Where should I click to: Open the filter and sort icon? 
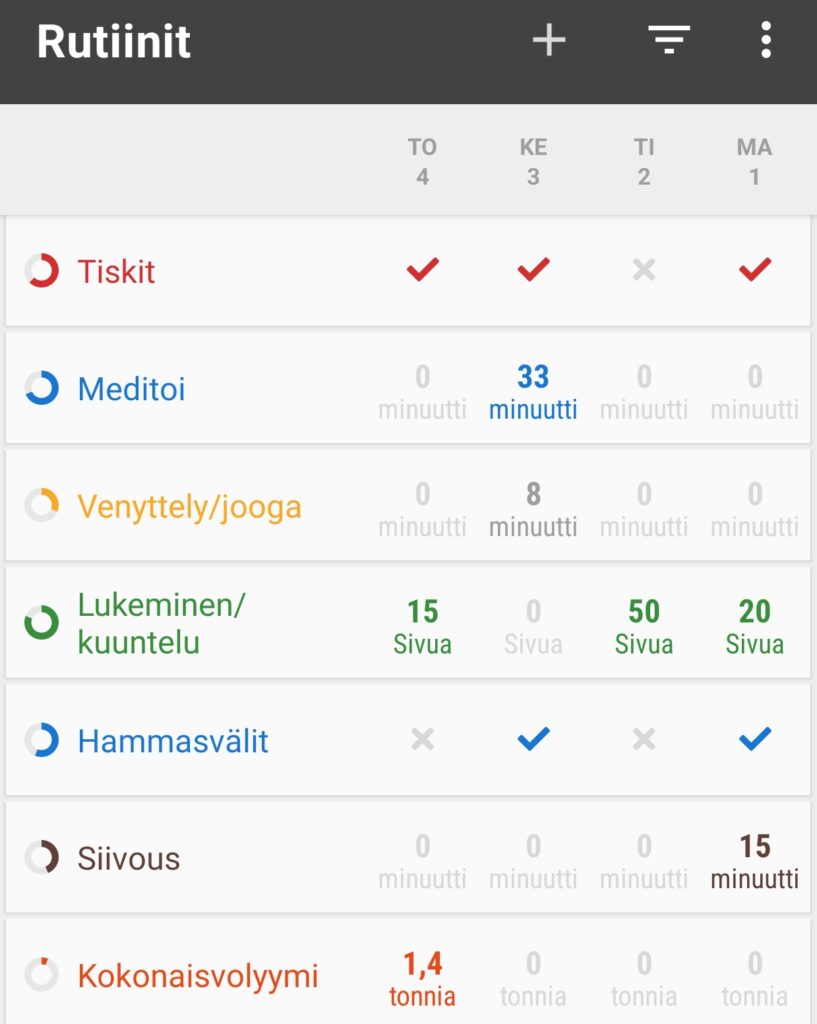pos(669,41)
